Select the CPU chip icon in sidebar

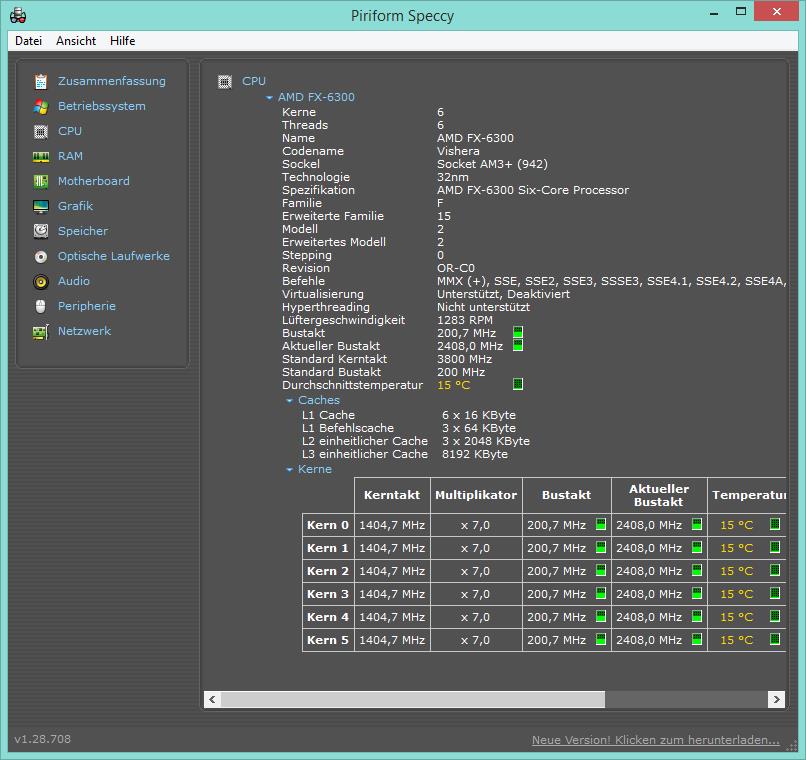click(x=41, y=132)
